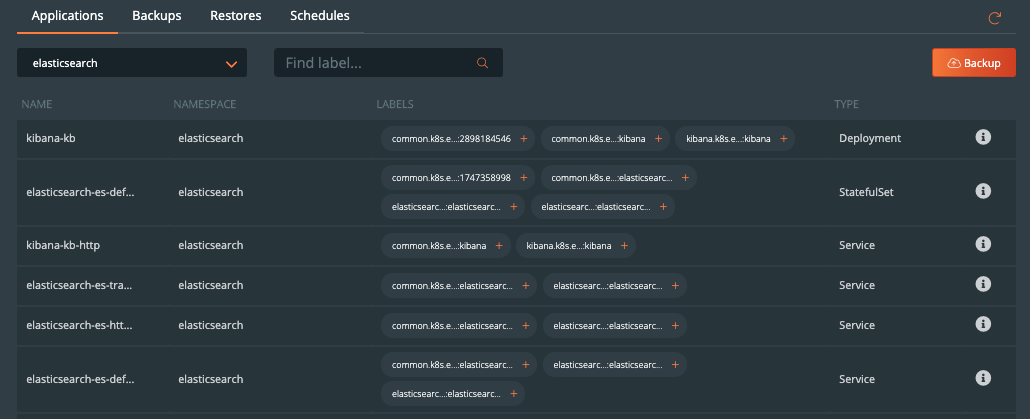
Task: Go to the Schedules tab
Action: (319, 16)
